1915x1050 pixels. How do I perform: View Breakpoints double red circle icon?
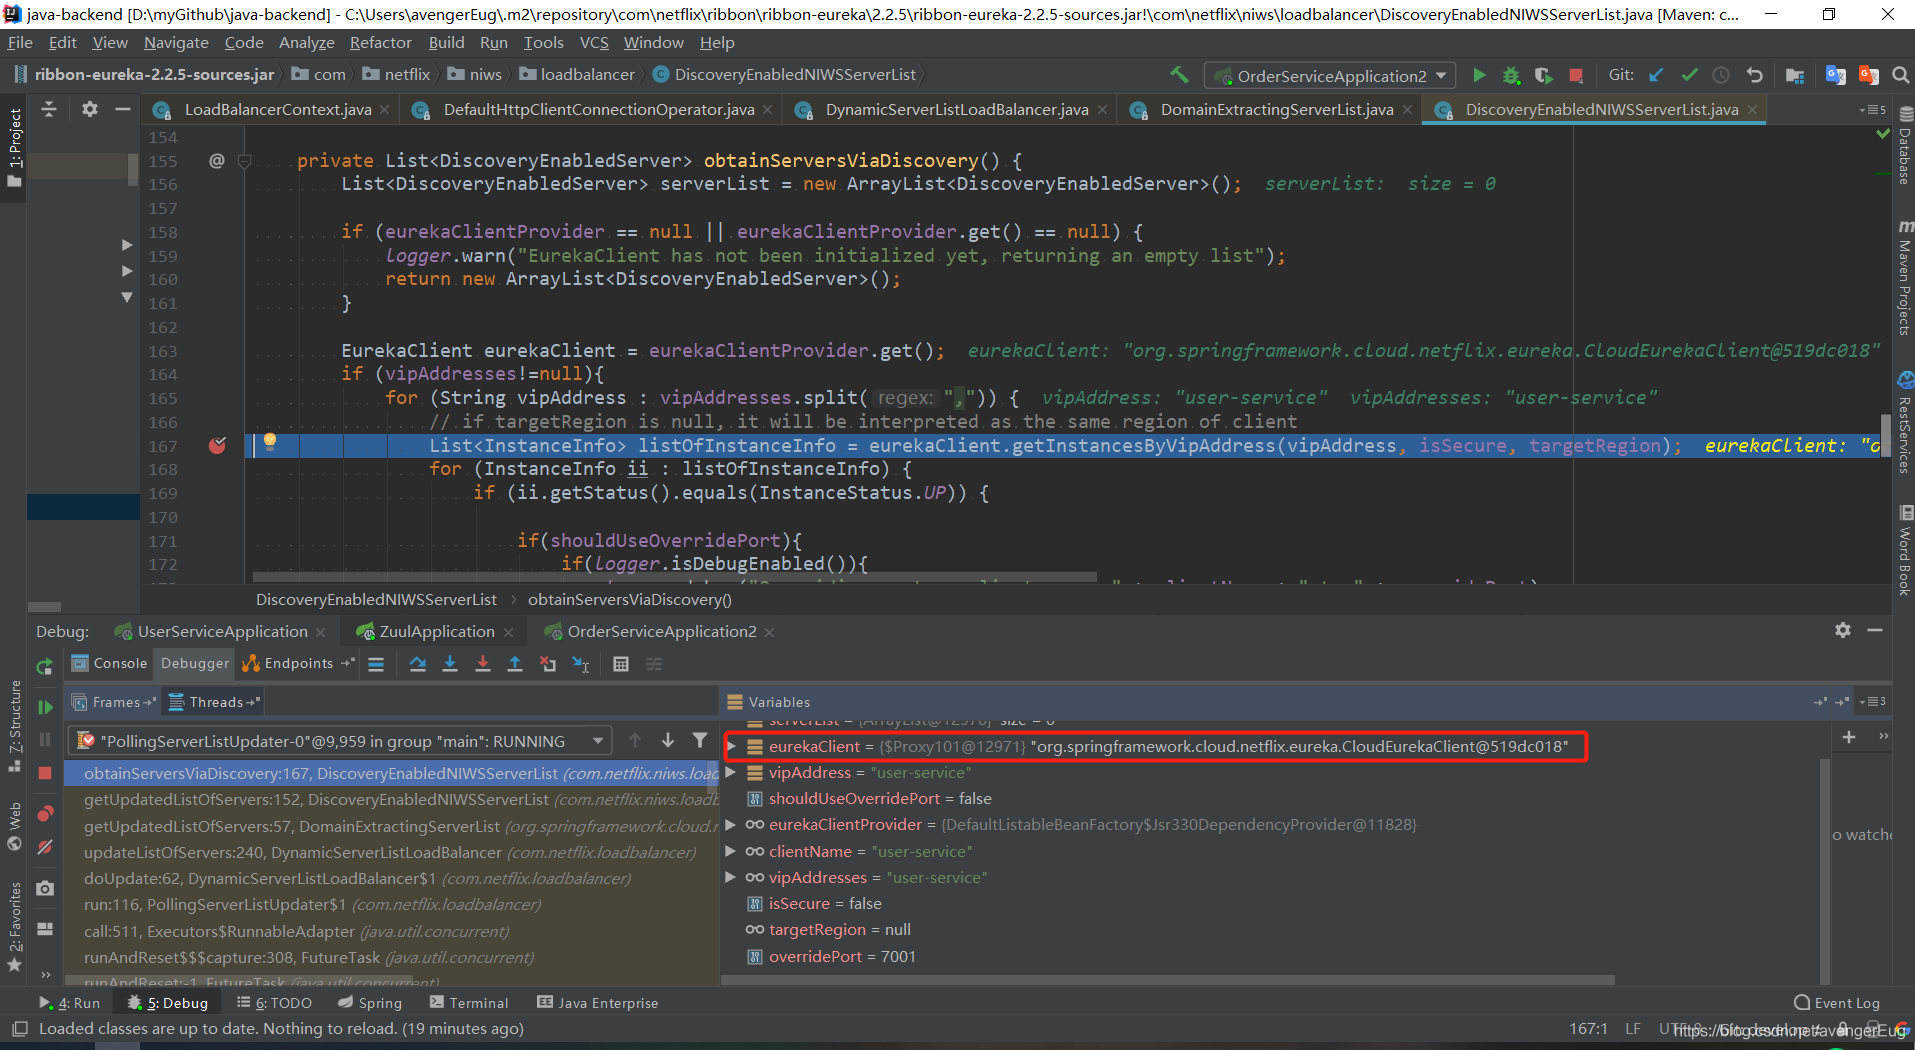tap(45, 813)
